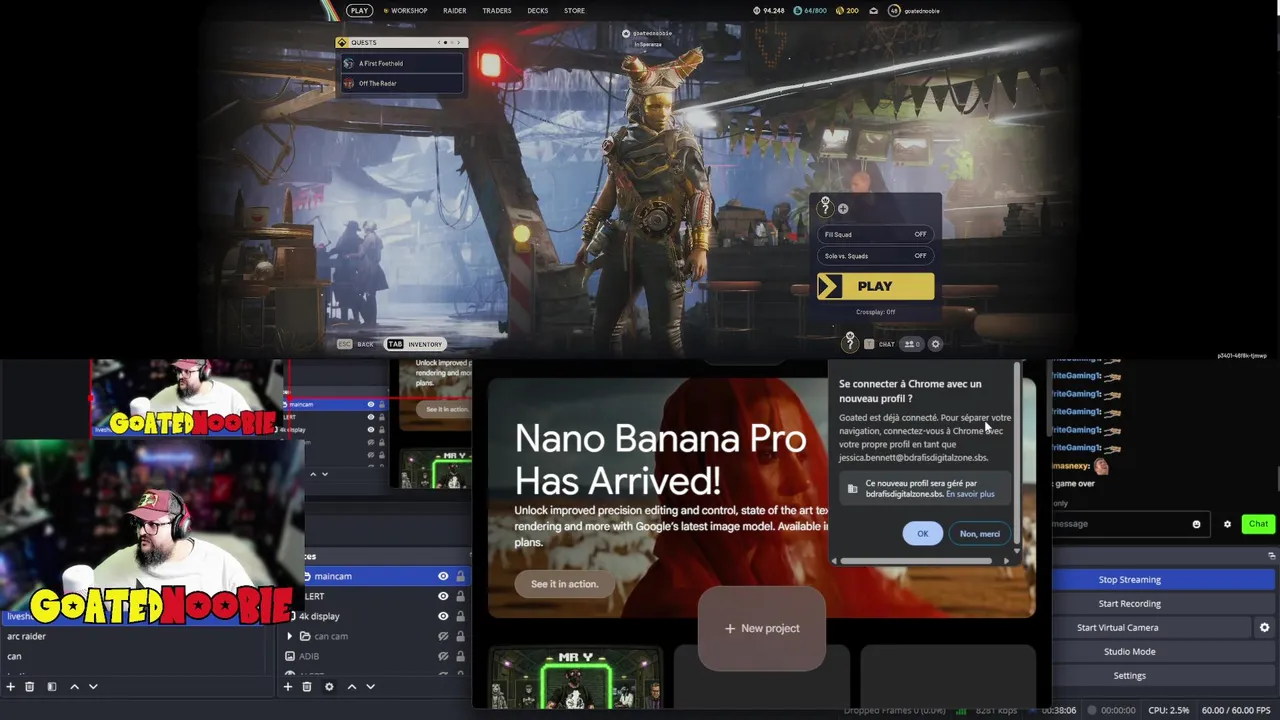Click Non, merci in Chrome dialog
The height and width of the screenshot is (720, 1280).
pos(979,534)
